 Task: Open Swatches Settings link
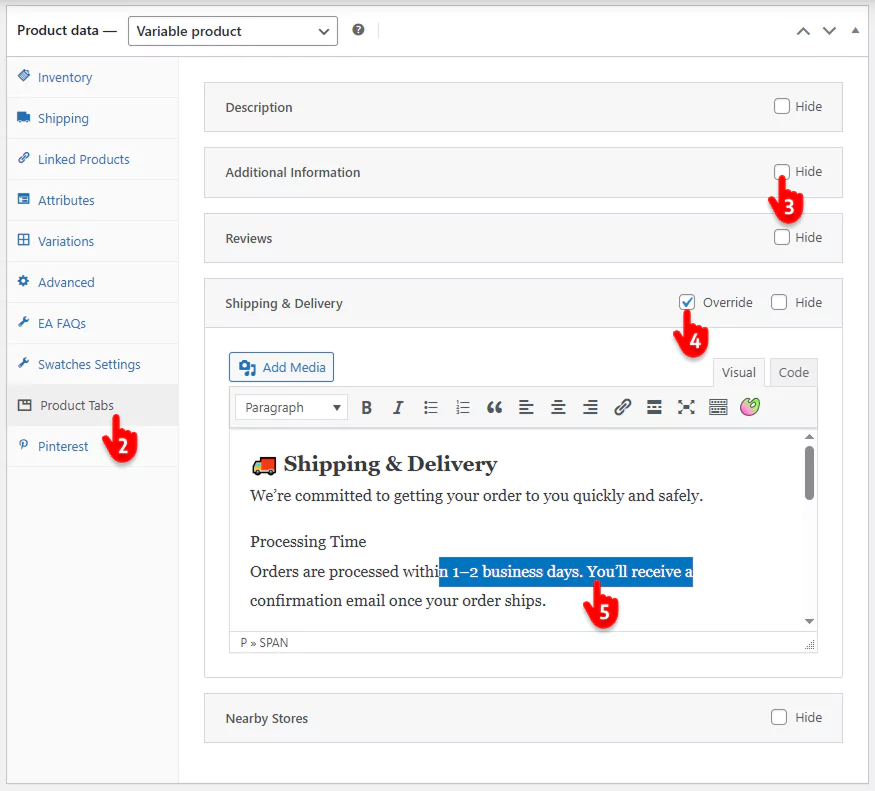pyautogui.click(x=89, y=365)
